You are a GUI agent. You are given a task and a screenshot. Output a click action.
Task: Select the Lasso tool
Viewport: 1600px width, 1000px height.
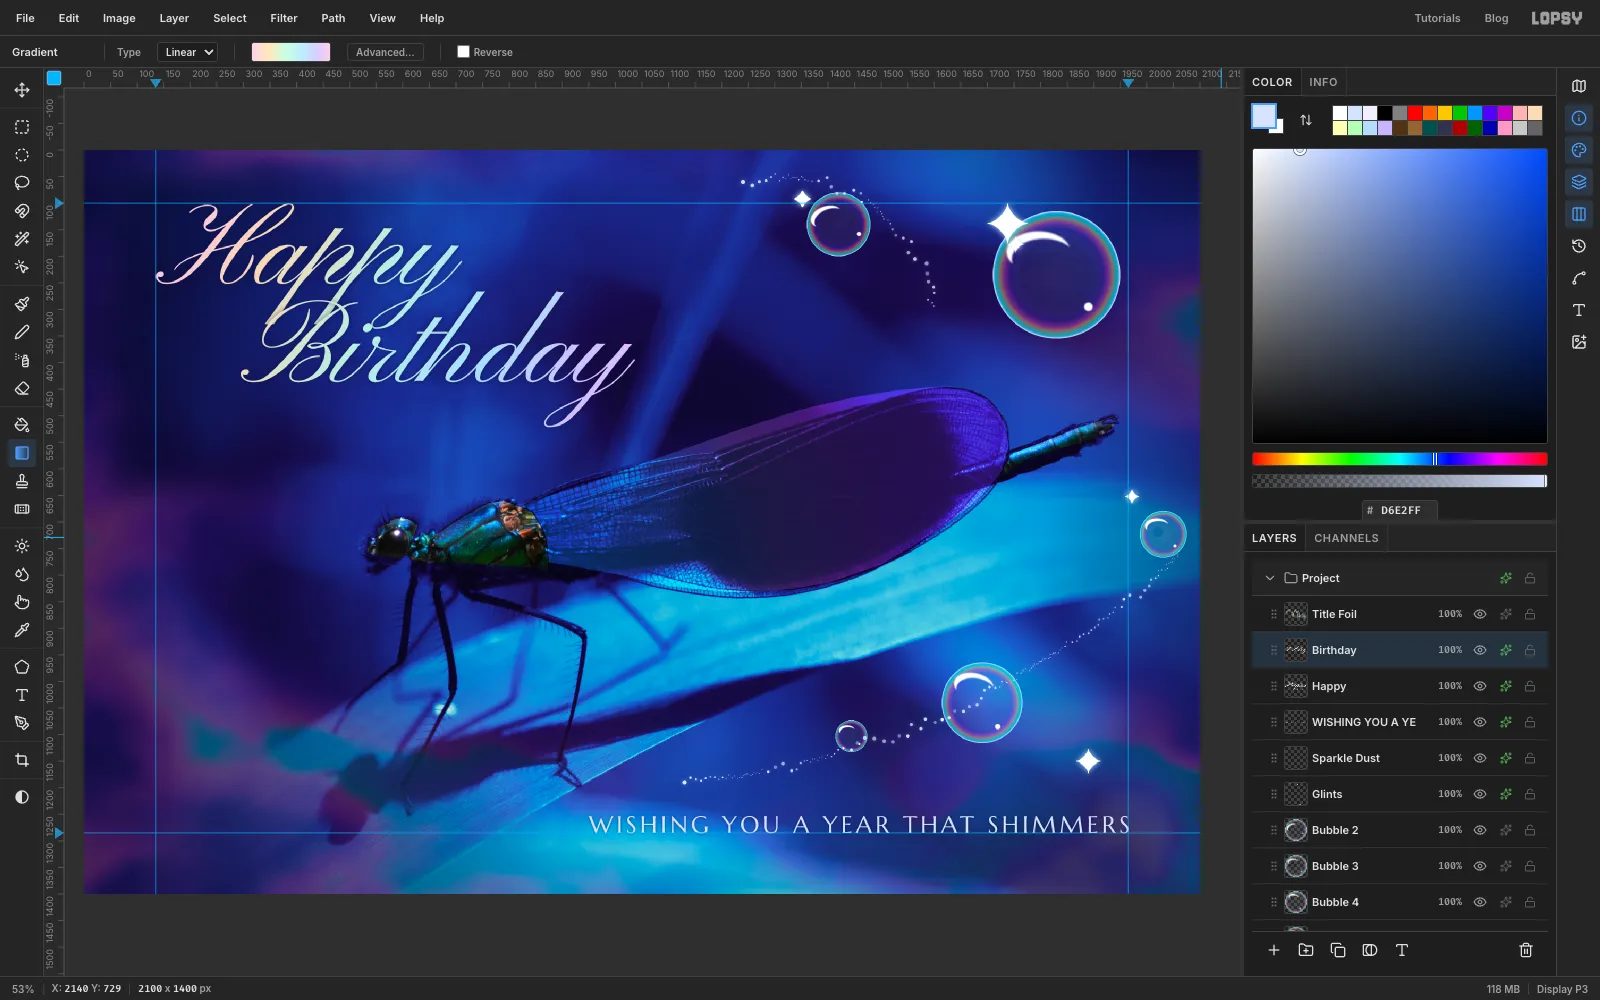21,183
